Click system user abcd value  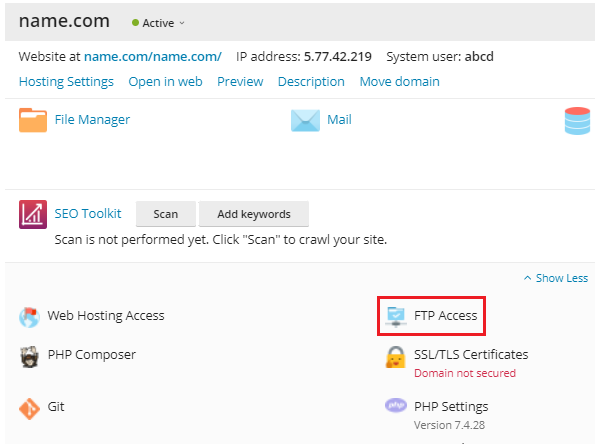pyautogui.click(x=479, y=56)
